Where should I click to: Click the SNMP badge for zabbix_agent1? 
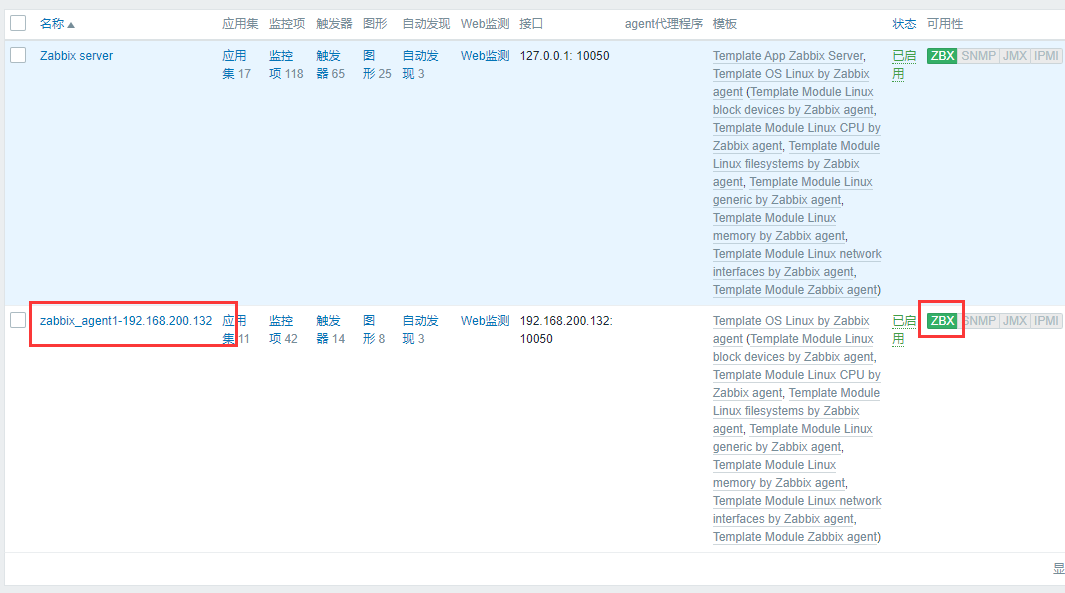pyautogui.click(x=978, y=321)
